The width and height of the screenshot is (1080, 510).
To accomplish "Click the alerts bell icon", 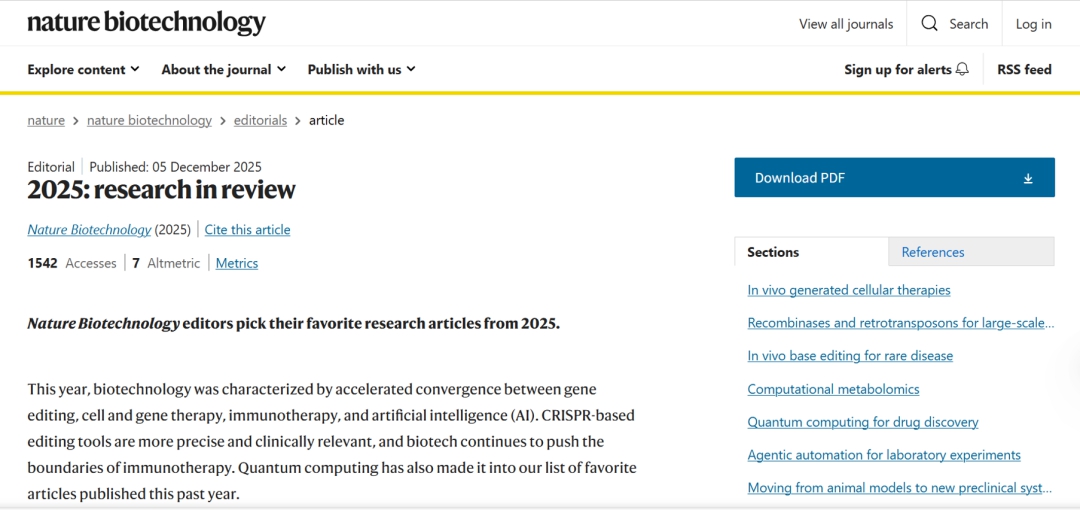I will click(963, 69).
